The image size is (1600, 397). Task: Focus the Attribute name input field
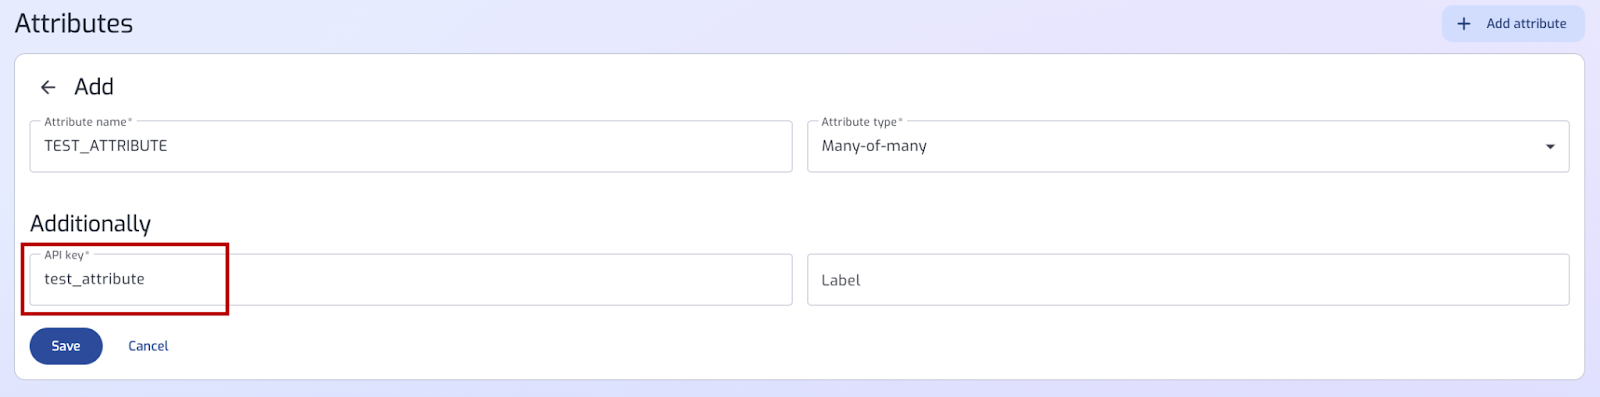coord(411,146)
